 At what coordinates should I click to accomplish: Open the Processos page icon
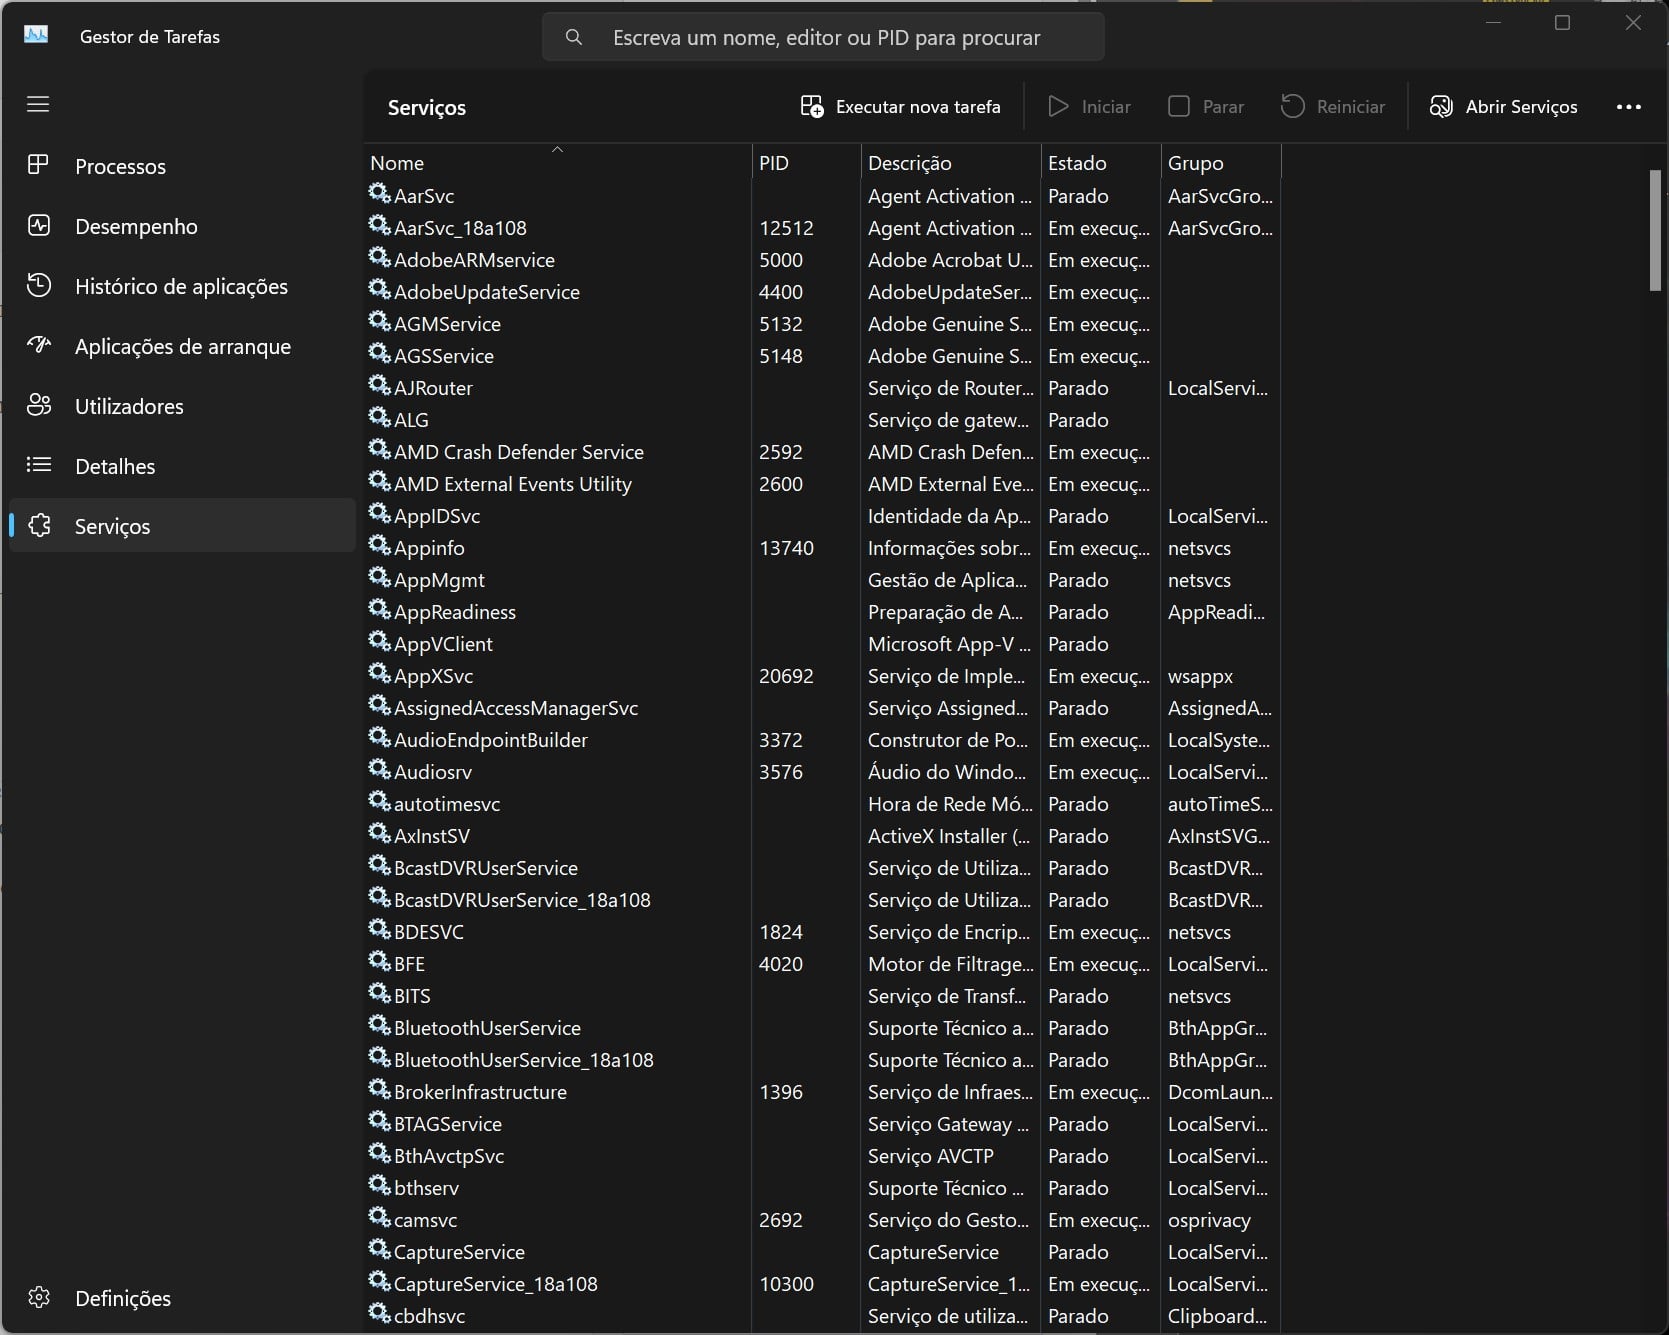(38, 166)
